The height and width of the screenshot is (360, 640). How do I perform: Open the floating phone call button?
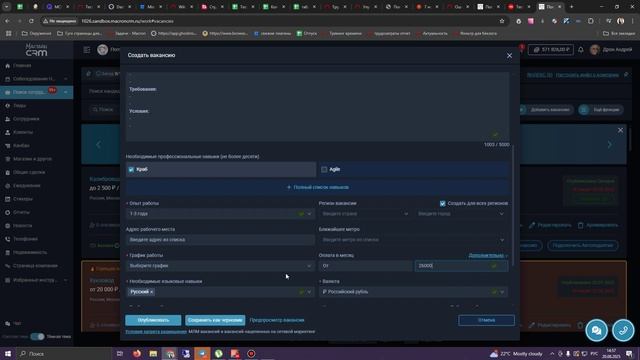(623, 330)
